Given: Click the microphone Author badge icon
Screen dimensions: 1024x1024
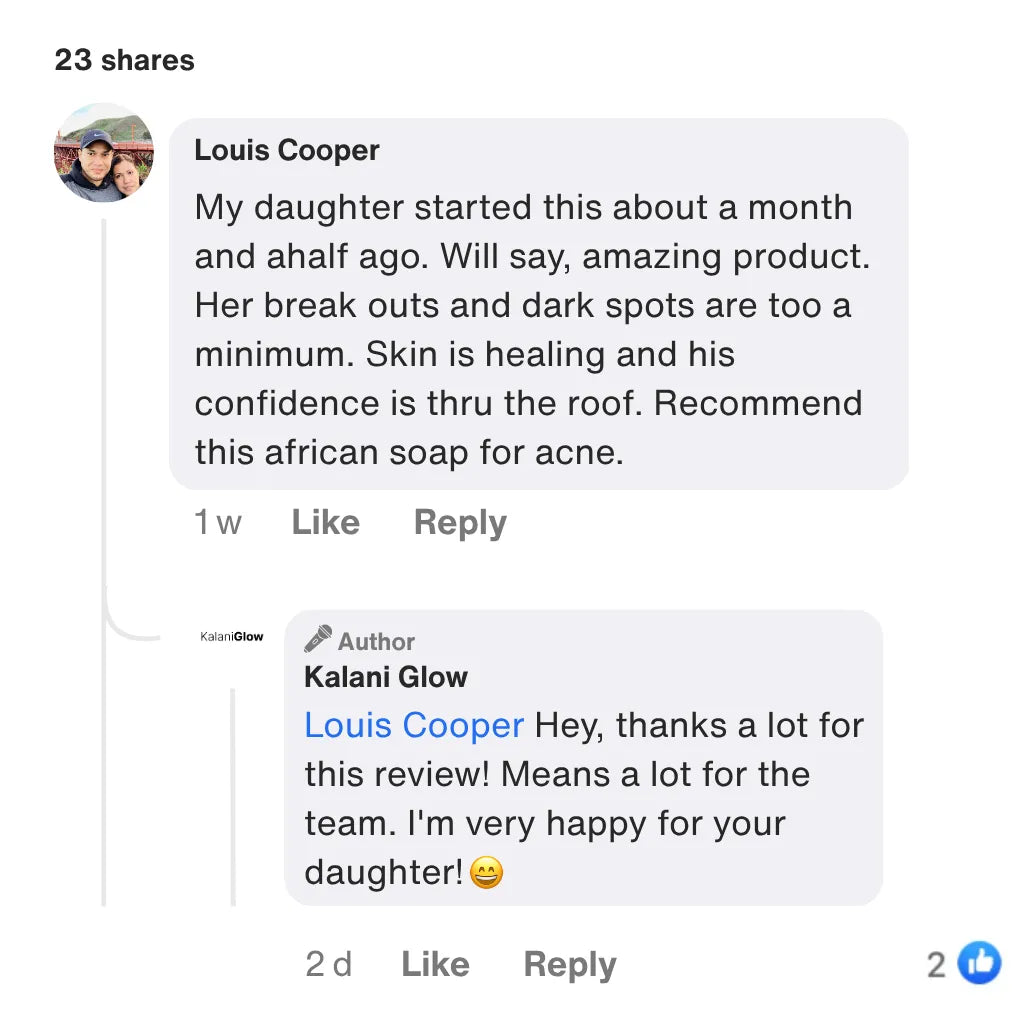Looking at the screenshot, I should (318, 639).
